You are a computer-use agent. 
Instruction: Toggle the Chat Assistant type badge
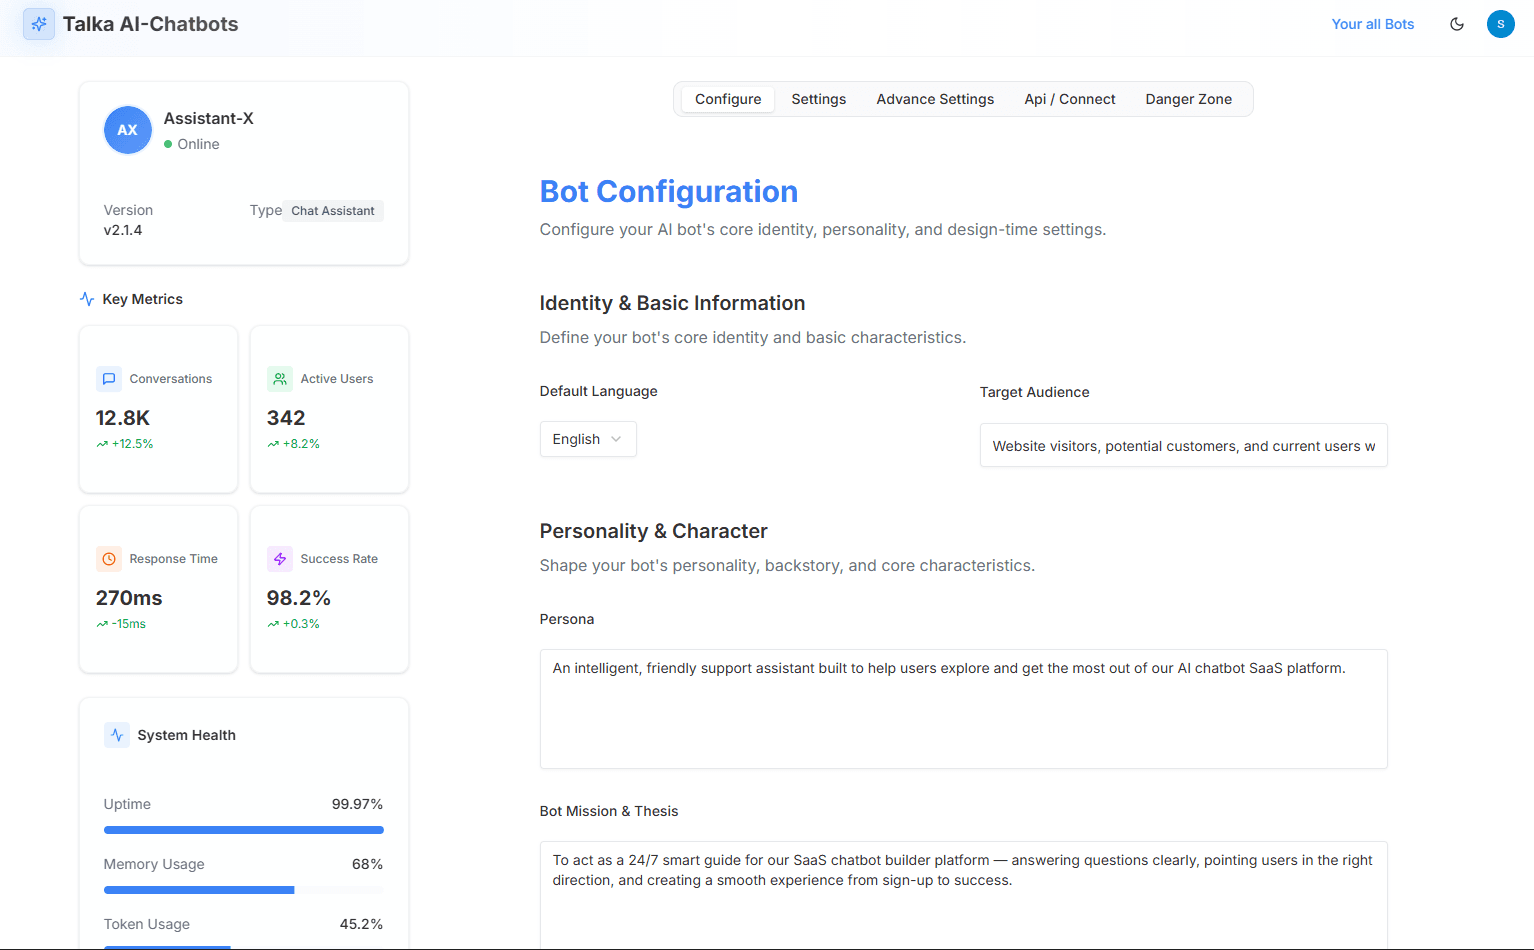pyautogui.click(x=332, y=210)
